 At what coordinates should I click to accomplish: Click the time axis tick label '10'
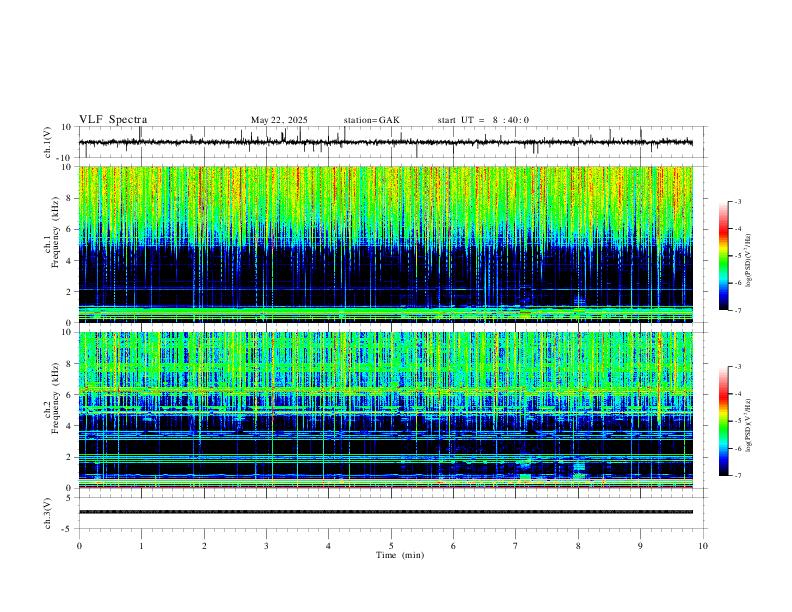click(703, 546)
